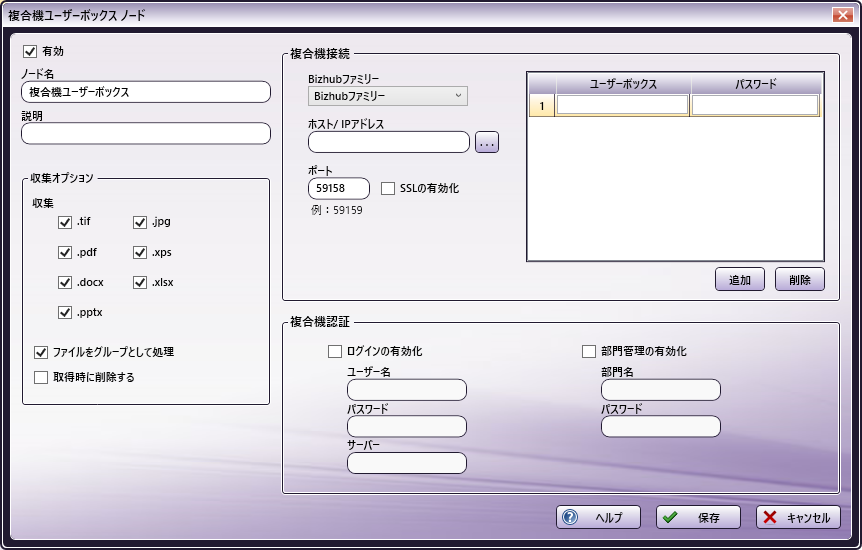Click the 保存 button label

[709, 518]
